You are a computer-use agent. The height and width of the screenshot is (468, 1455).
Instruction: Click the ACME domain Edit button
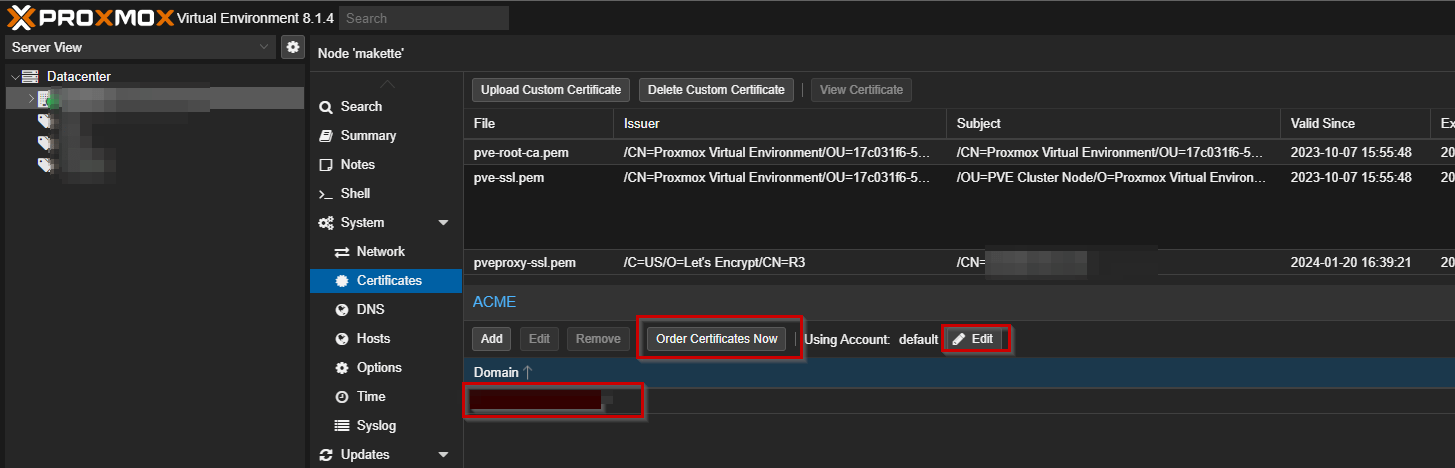pyautogui.click(x=539, y=339)
